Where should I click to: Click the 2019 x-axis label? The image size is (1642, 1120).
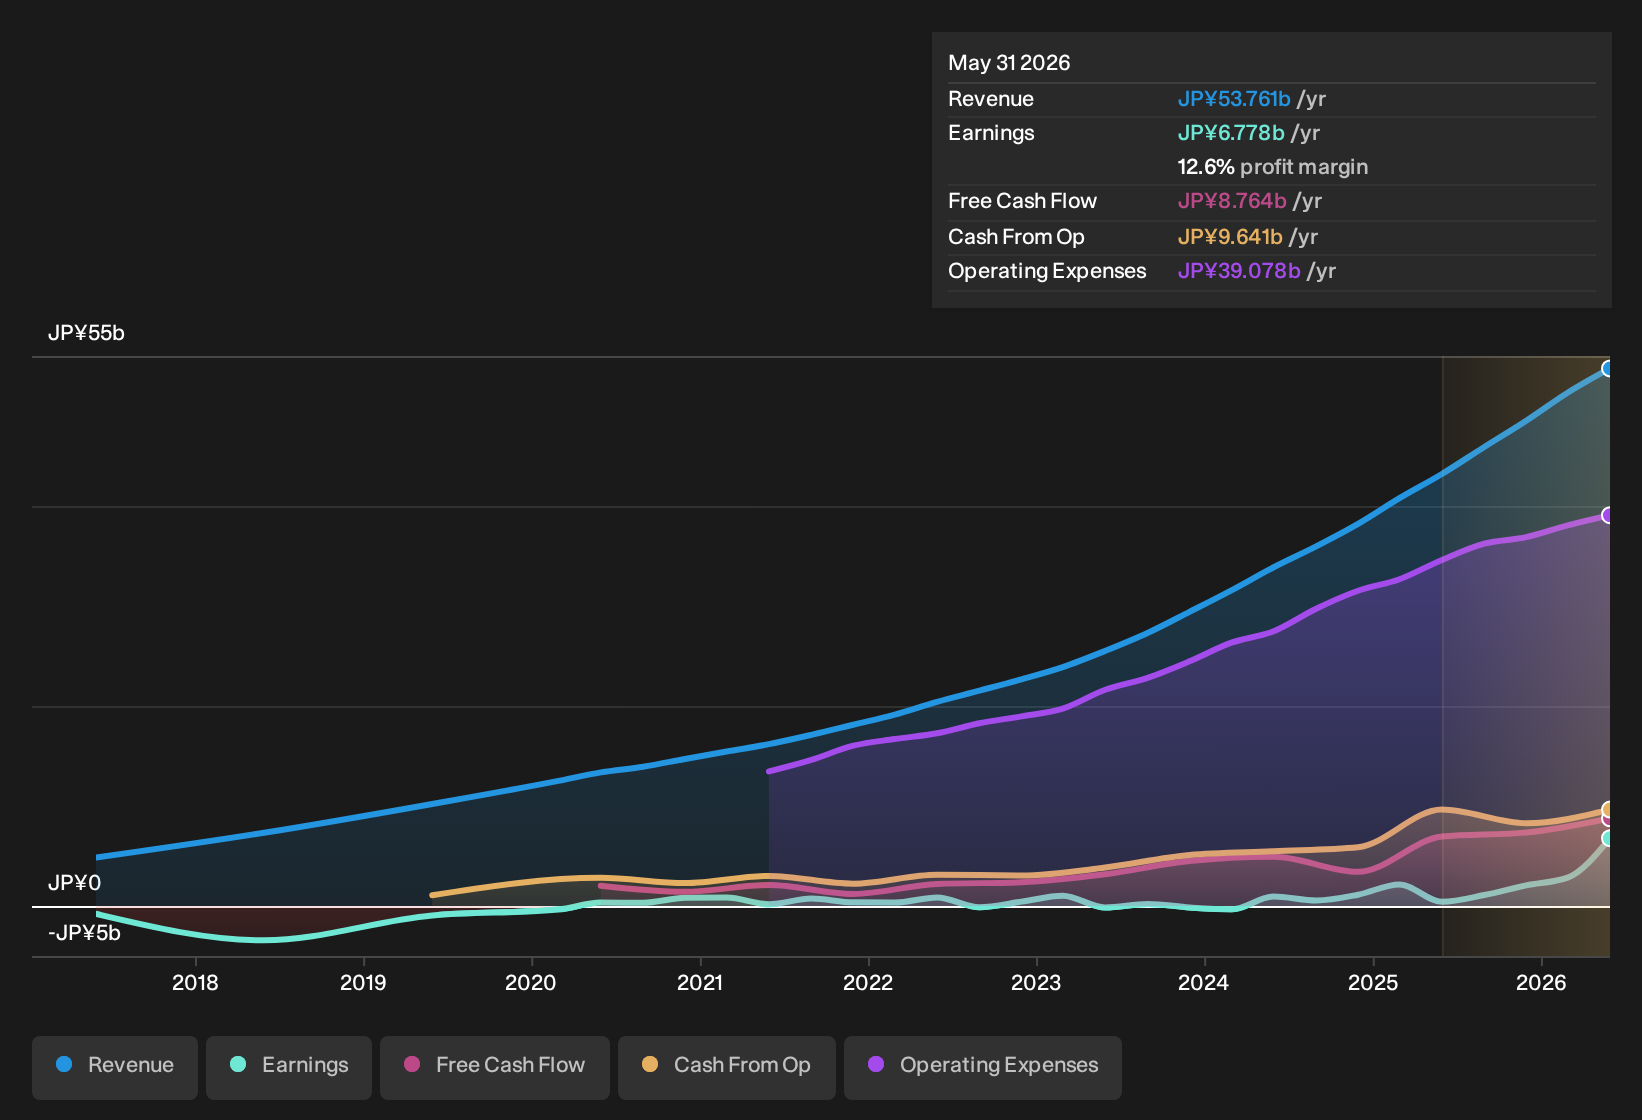point(363,983)
